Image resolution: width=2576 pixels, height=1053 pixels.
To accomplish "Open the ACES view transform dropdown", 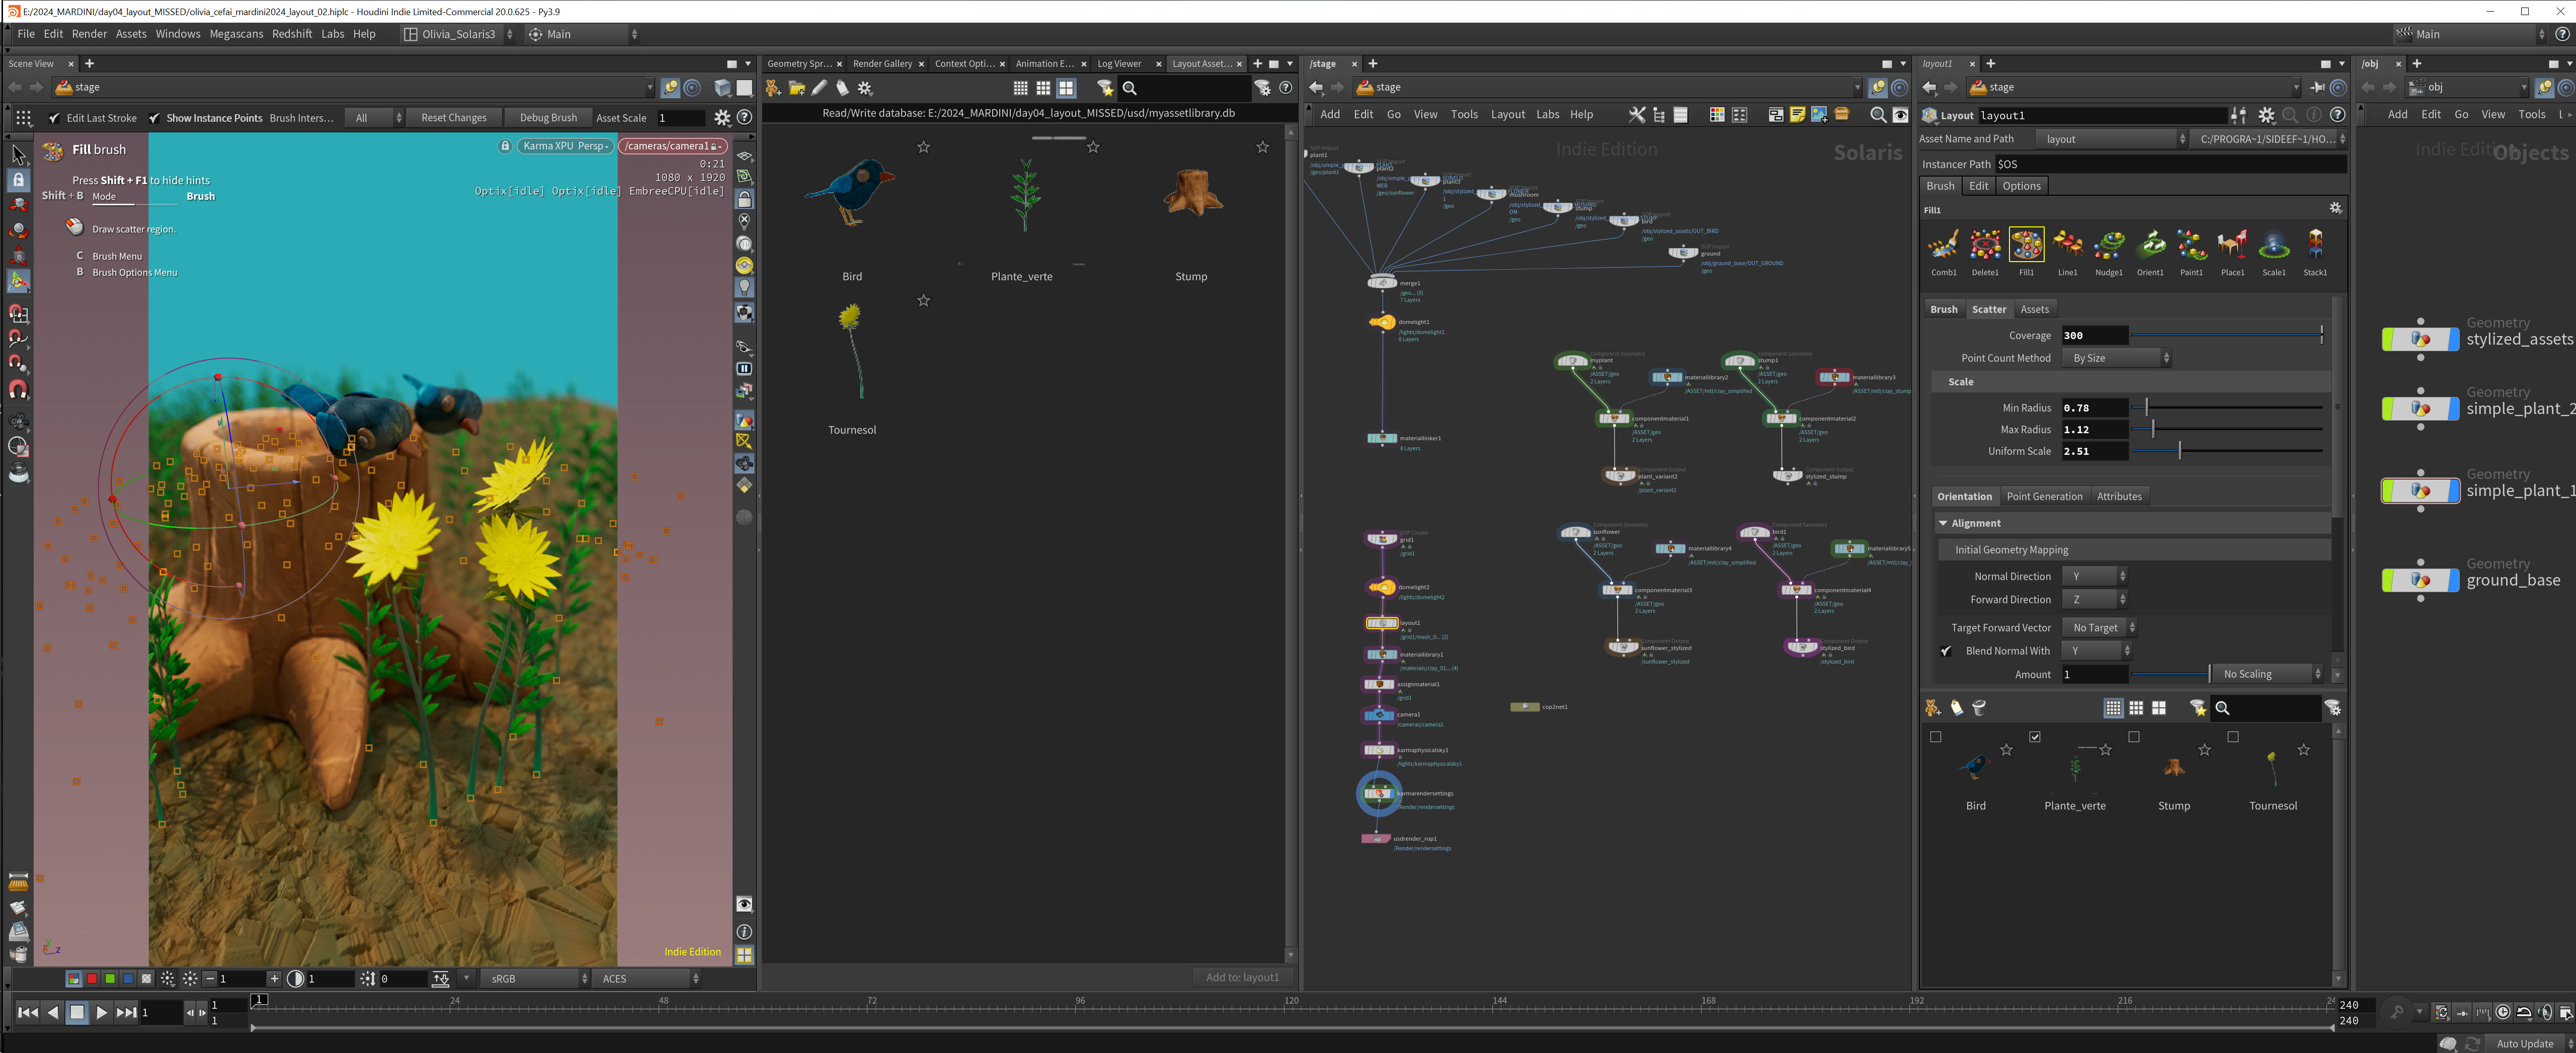I will tap(645, 979).
